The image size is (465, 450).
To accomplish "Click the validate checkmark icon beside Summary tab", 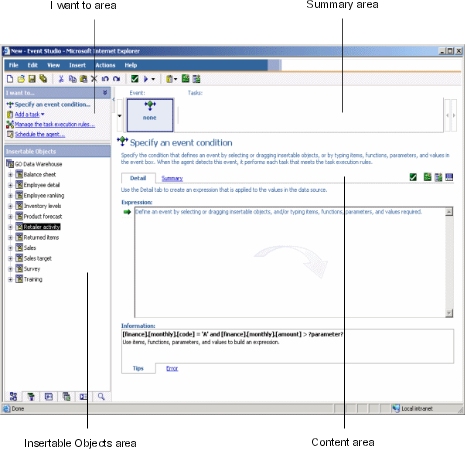I will (413, 177).
